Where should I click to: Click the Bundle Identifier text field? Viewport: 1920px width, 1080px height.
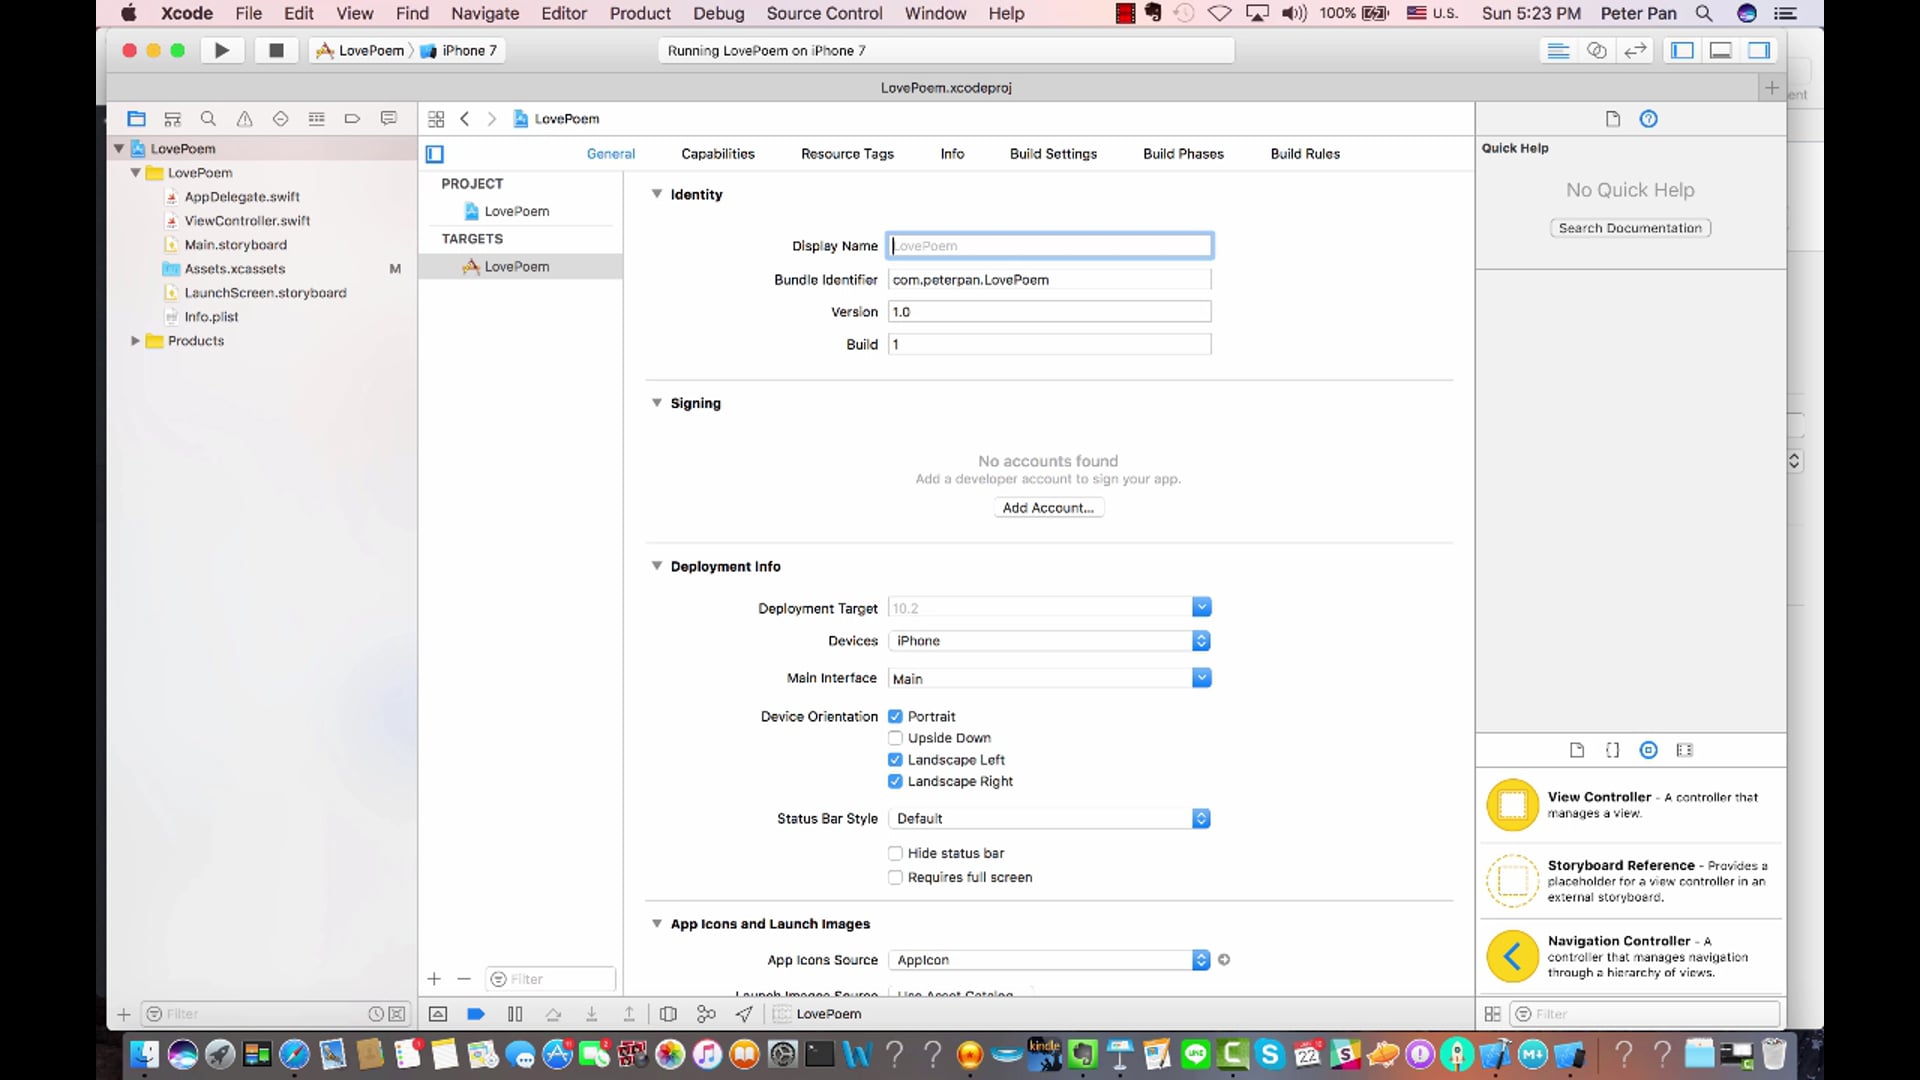pos(1050,280)
